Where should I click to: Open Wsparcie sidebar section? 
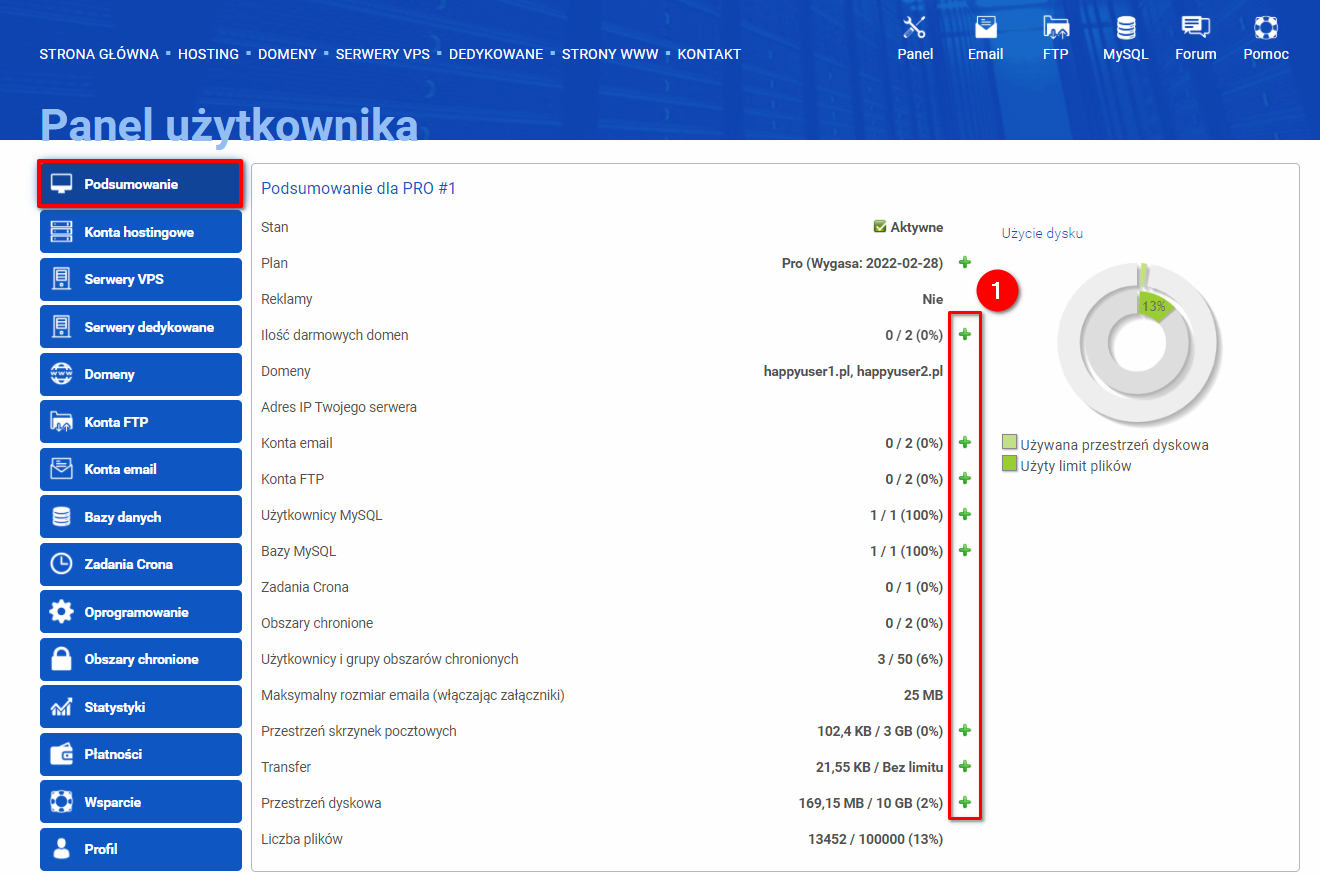pos(141,802)
